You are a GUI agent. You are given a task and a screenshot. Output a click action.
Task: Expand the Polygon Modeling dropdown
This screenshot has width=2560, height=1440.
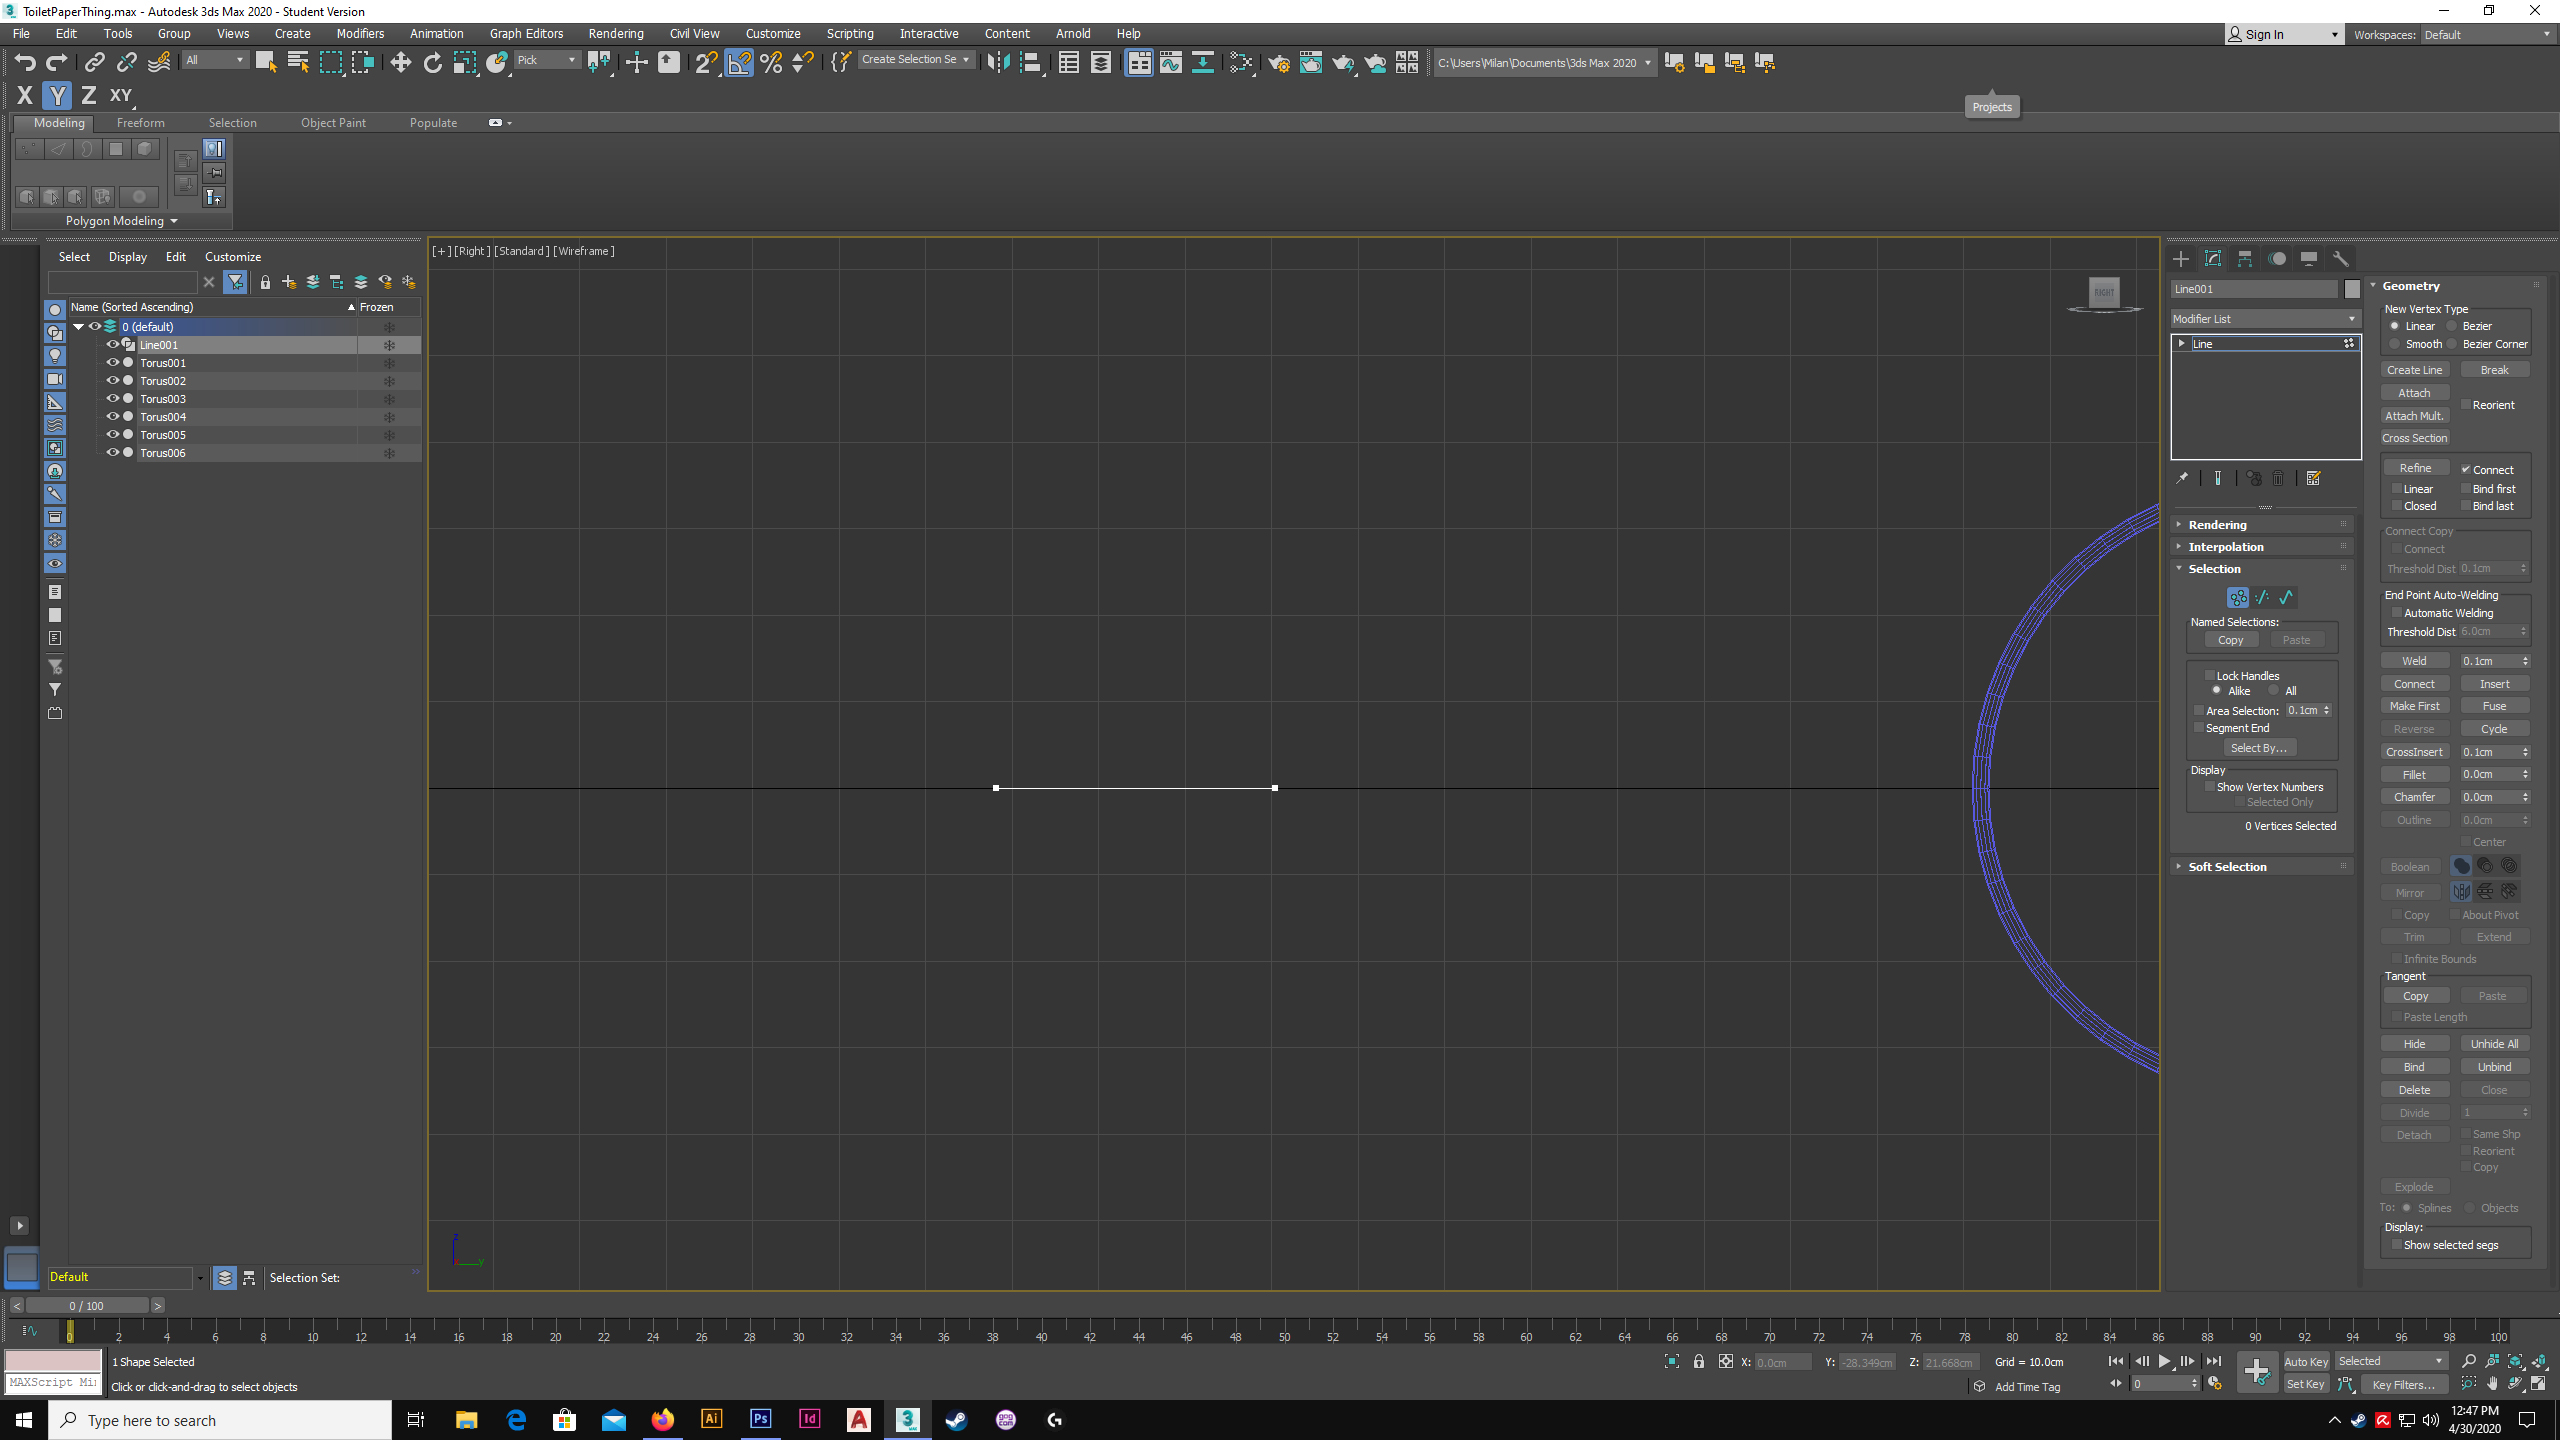click(x=122, y=221)
